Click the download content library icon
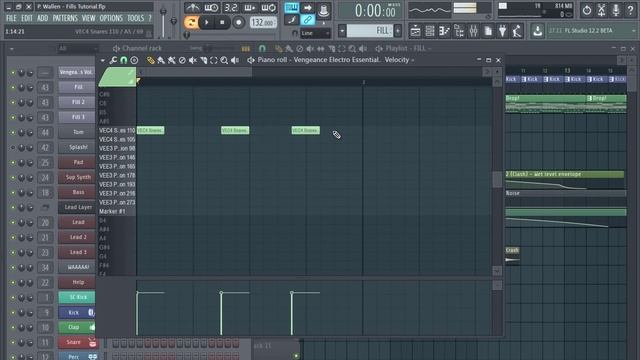Viewport: 640px width, 360px height. pyautogui.click(x=538, y=31)
